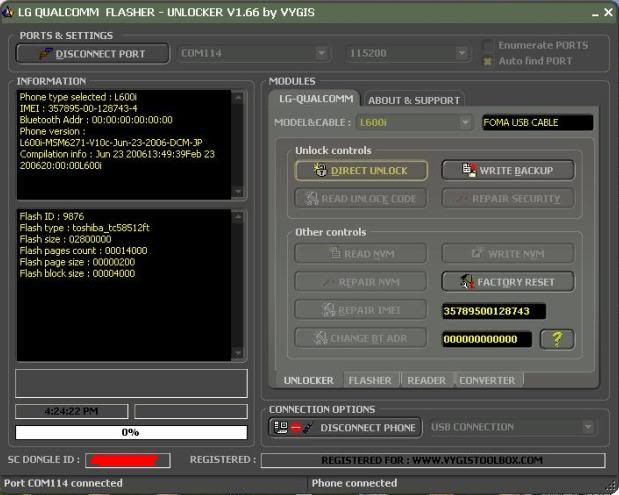This screenshot has width=619, height=495.
Task: Click the REGISTERED FOR WWW.VYGISTOOLBOX.COM field
Action: coord(433,460)
